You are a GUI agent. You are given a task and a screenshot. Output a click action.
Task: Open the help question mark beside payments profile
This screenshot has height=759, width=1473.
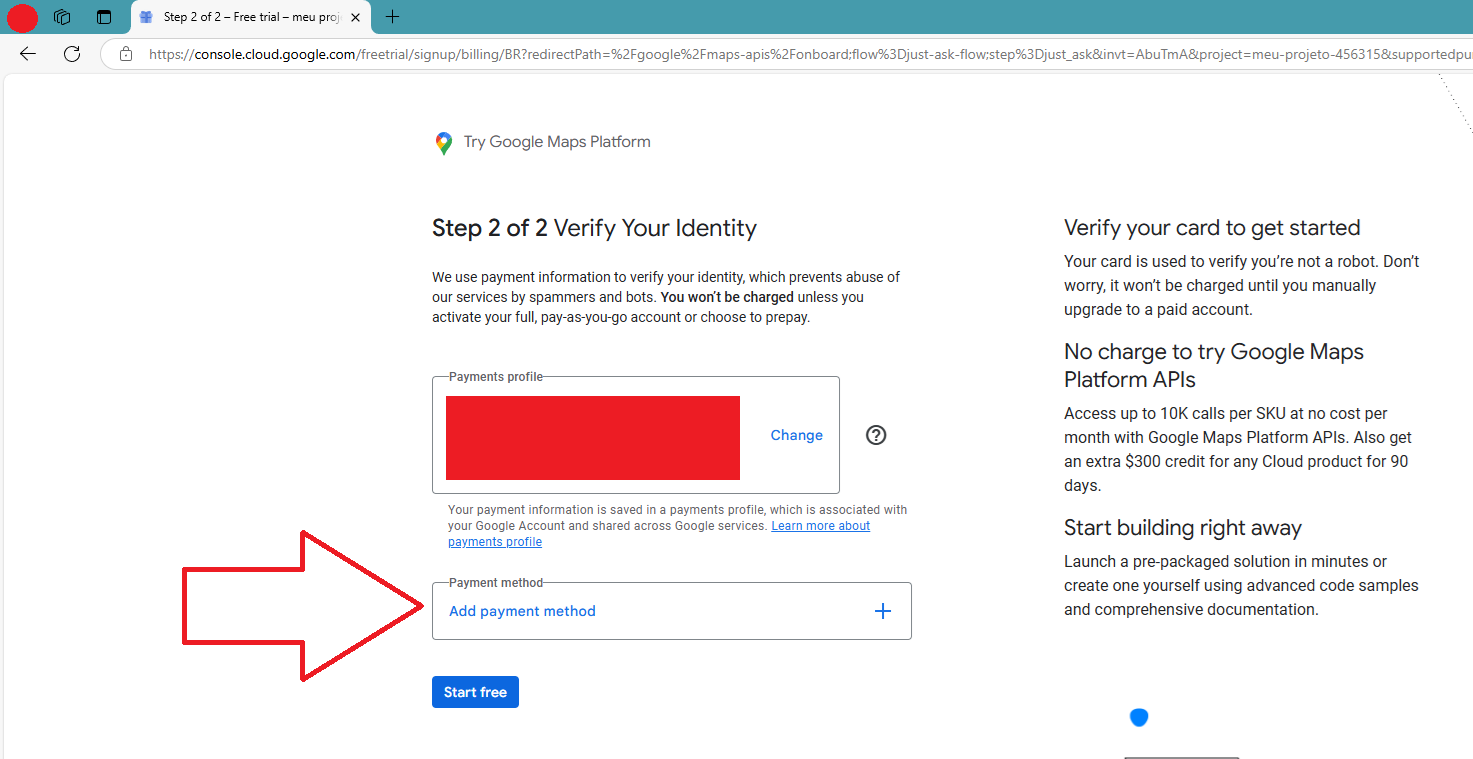tap(876, 435)
